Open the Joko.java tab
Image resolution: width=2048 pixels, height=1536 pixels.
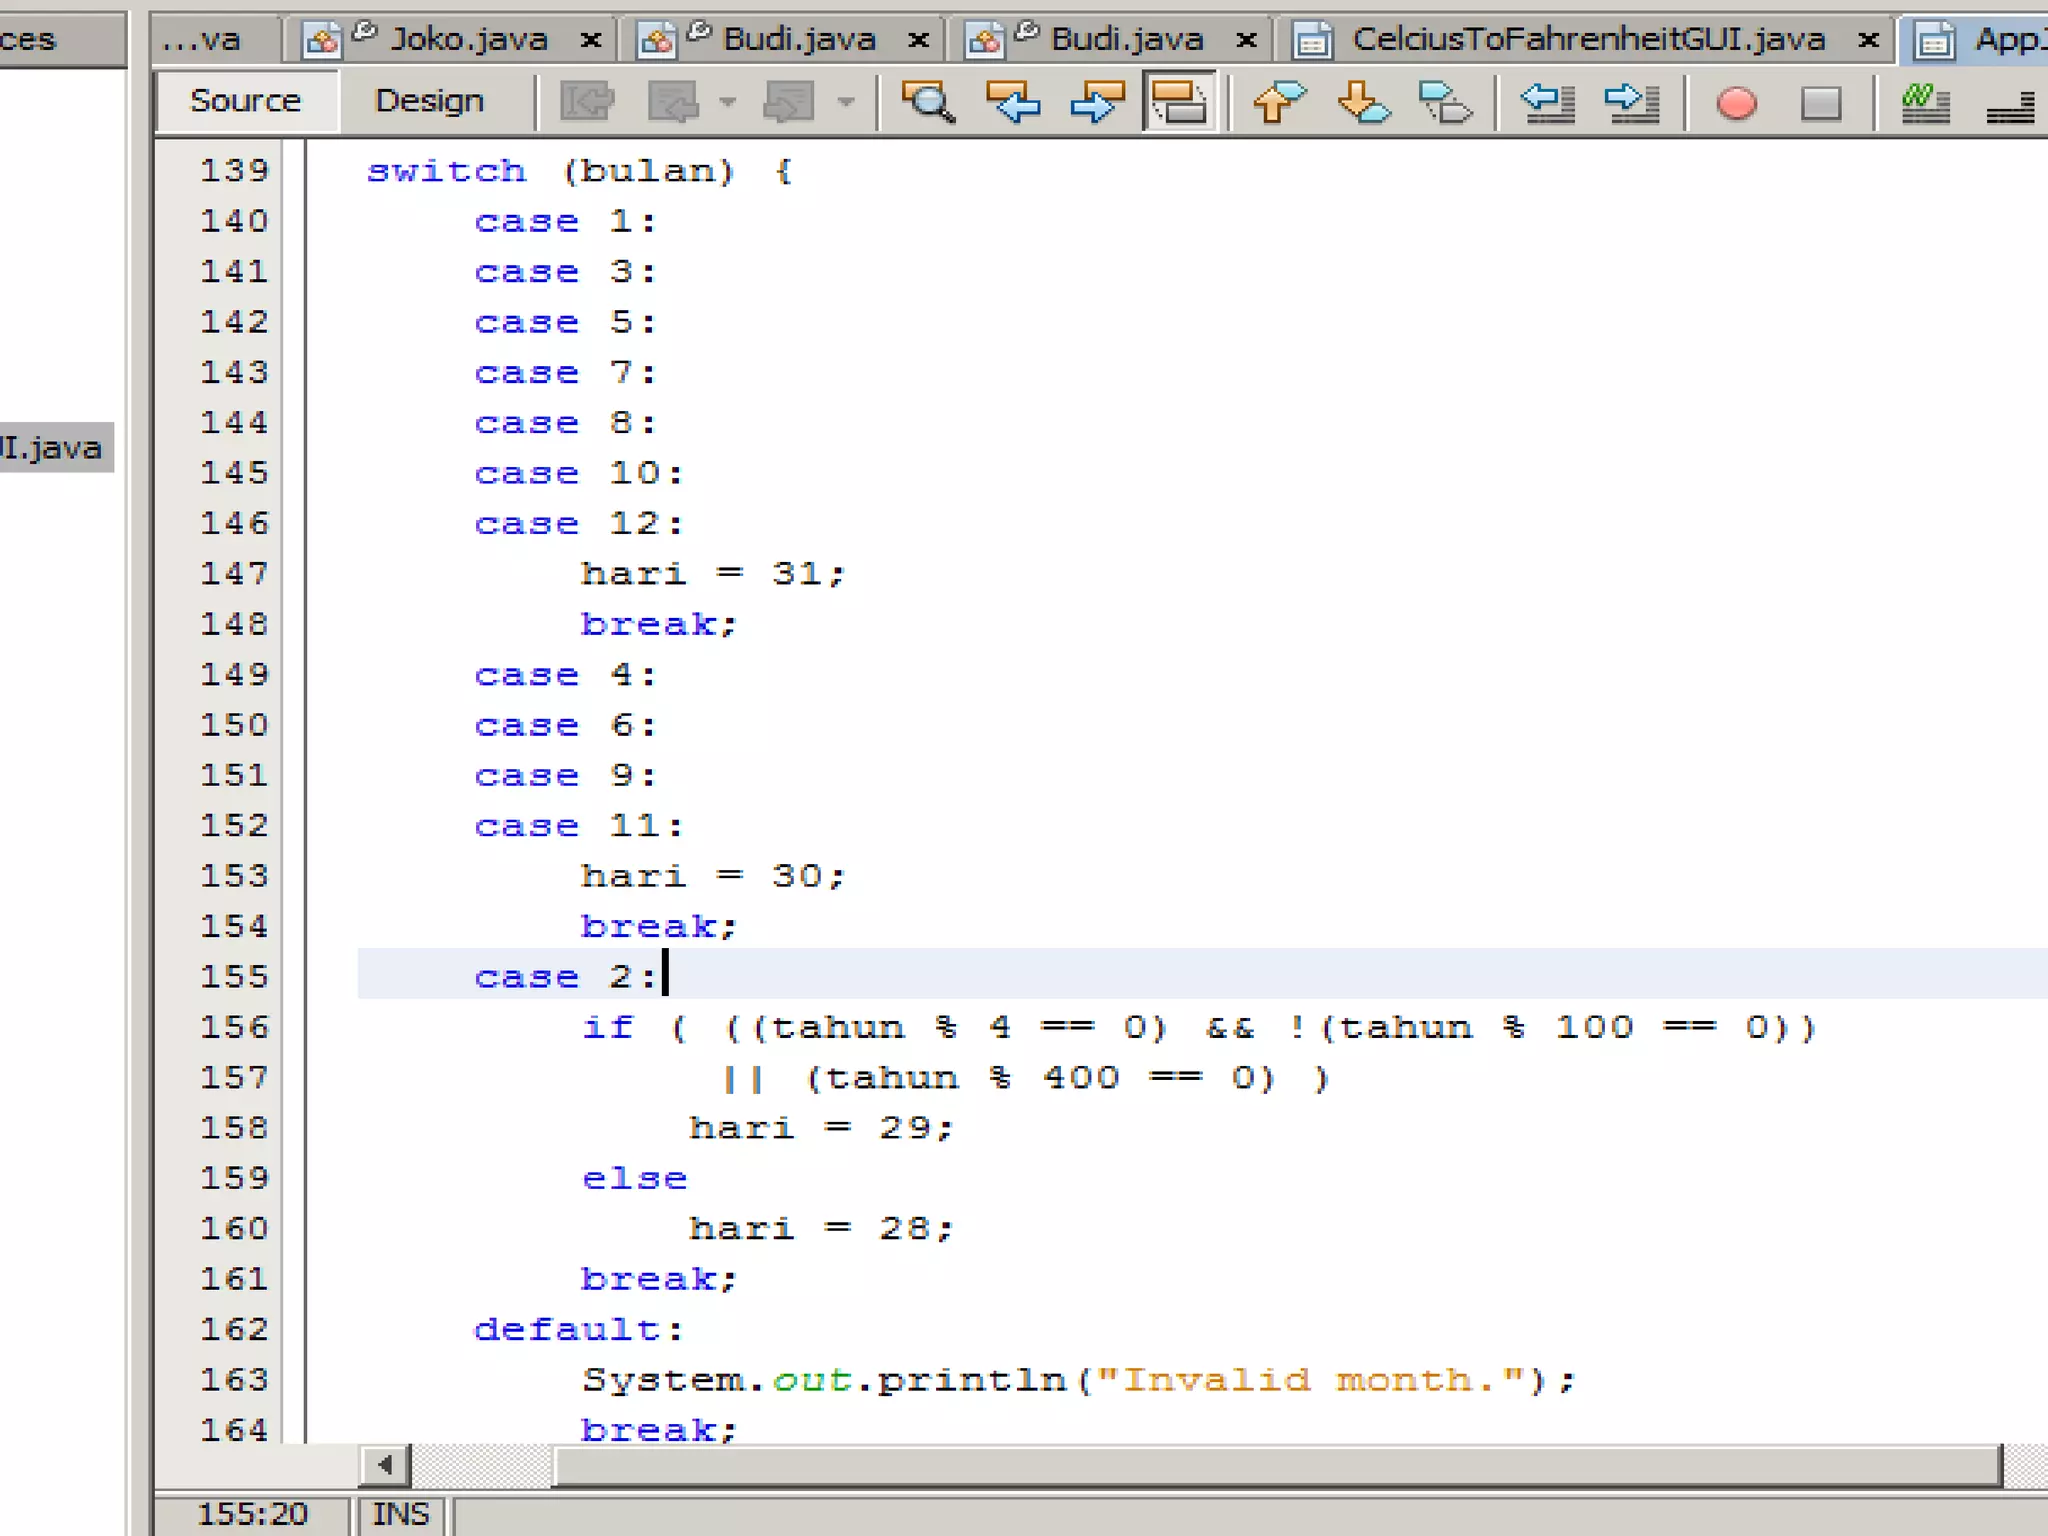pyautogui.click(x=467, y=40)
